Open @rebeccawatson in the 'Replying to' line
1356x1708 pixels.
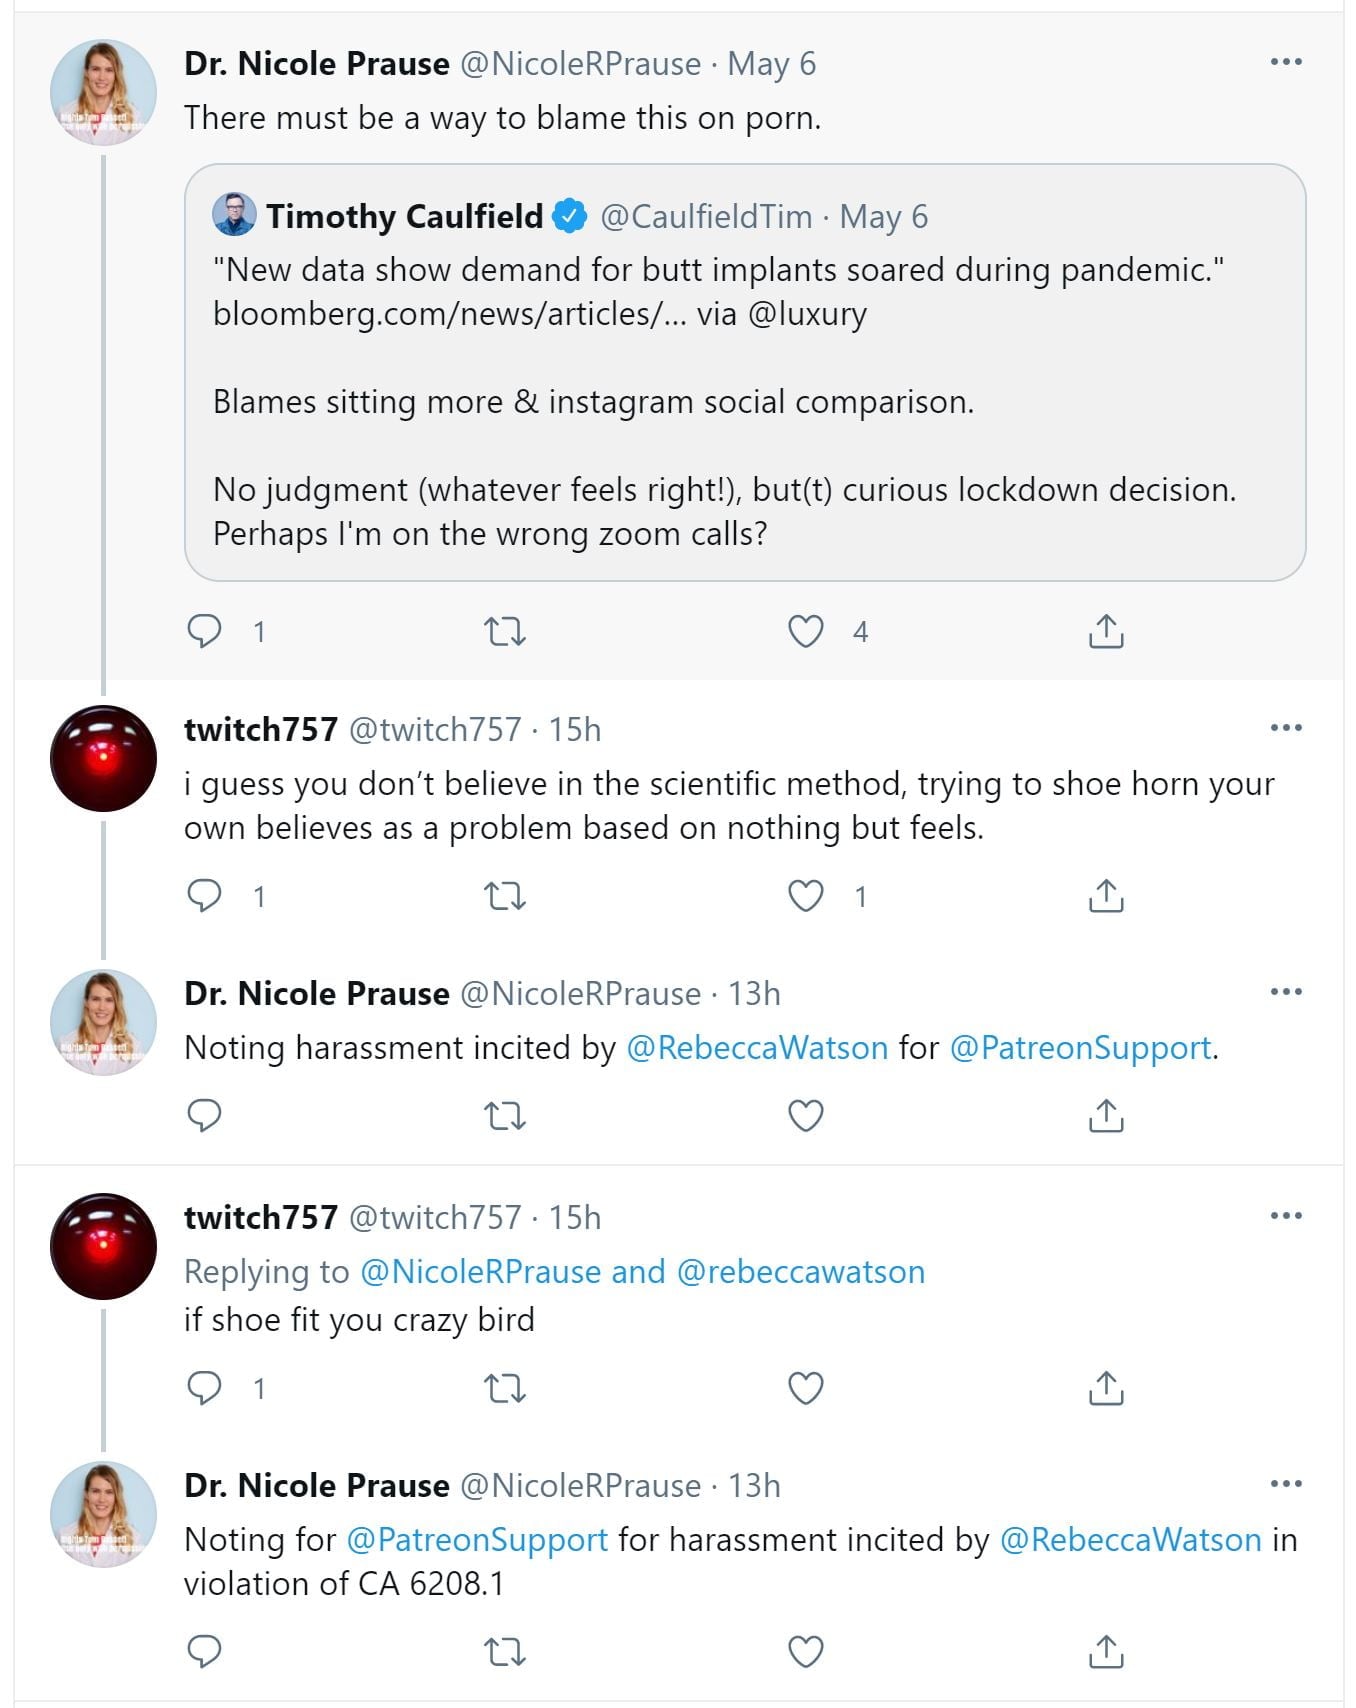coord(800,1271)
